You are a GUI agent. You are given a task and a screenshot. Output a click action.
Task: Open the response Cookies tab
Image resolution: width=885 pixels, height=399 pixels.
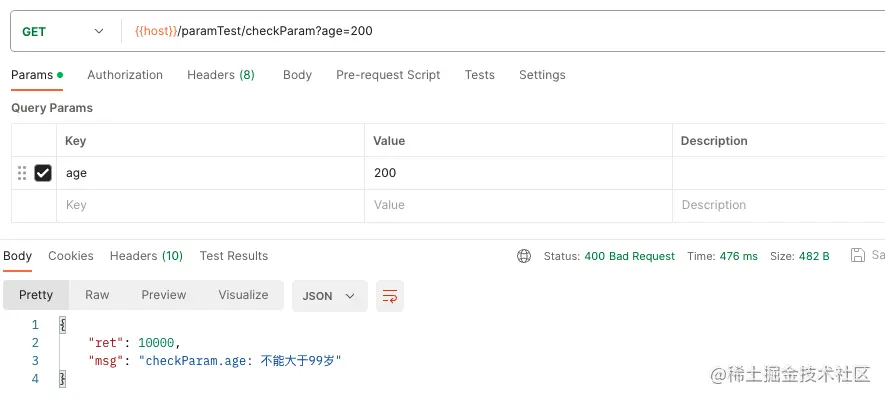(x=71, y=256)
